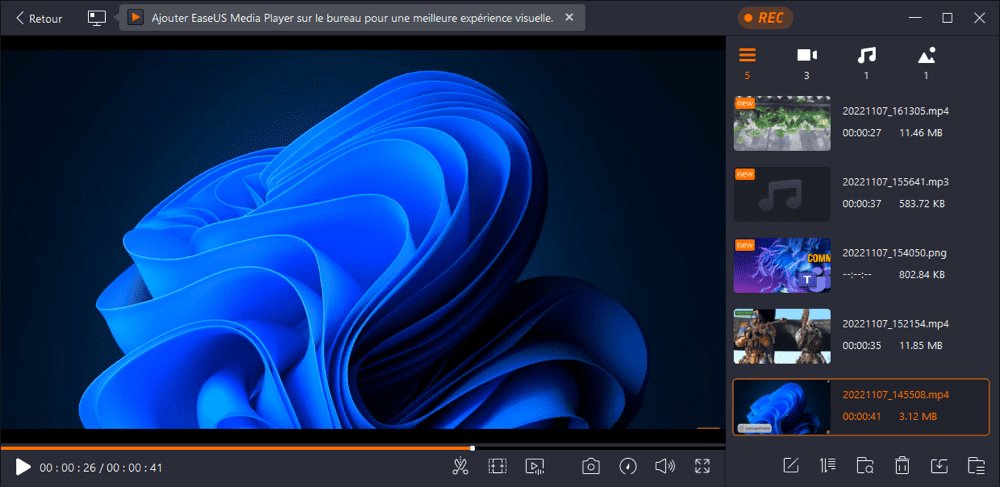Open the scissors trim tool
The image size is (1000, 487).
460,467
